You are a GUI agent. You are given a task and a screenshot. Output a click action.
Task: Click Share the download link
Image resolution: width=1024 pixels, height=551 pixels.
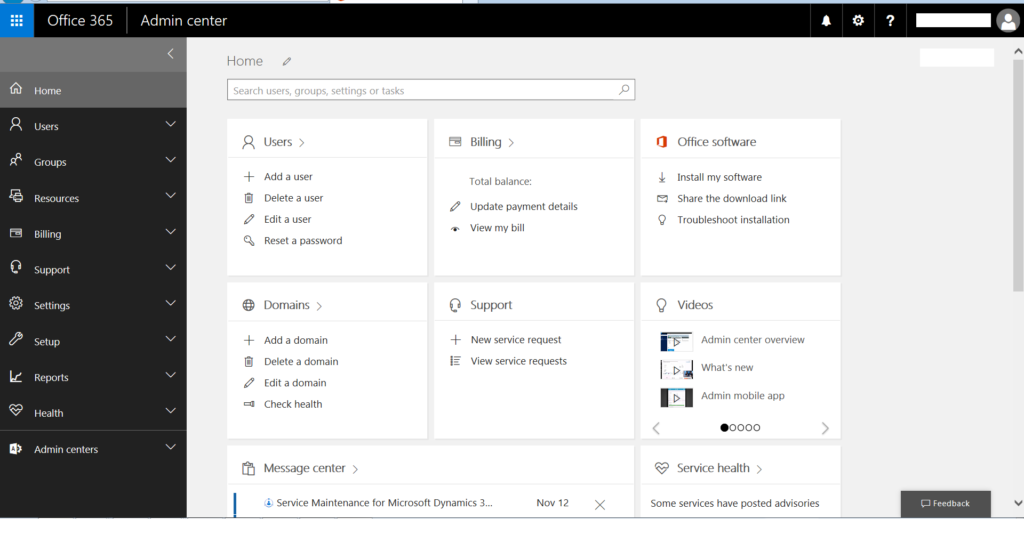pos(731,198)
